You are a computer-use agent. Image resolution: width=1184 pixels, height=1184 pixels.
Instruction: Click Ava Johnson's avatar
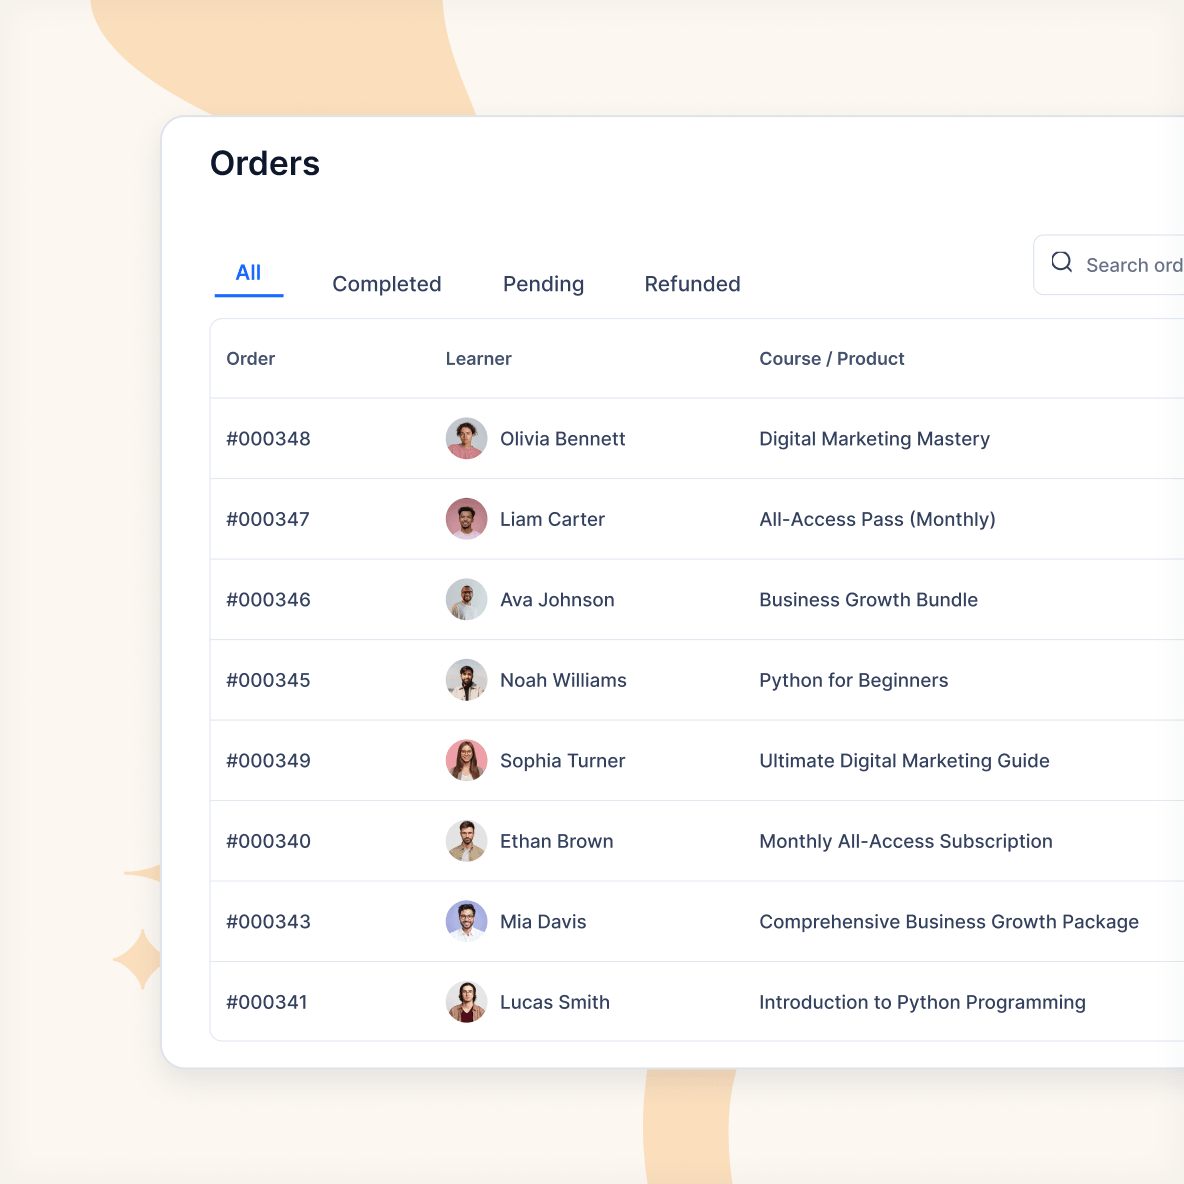click(467, 600)
